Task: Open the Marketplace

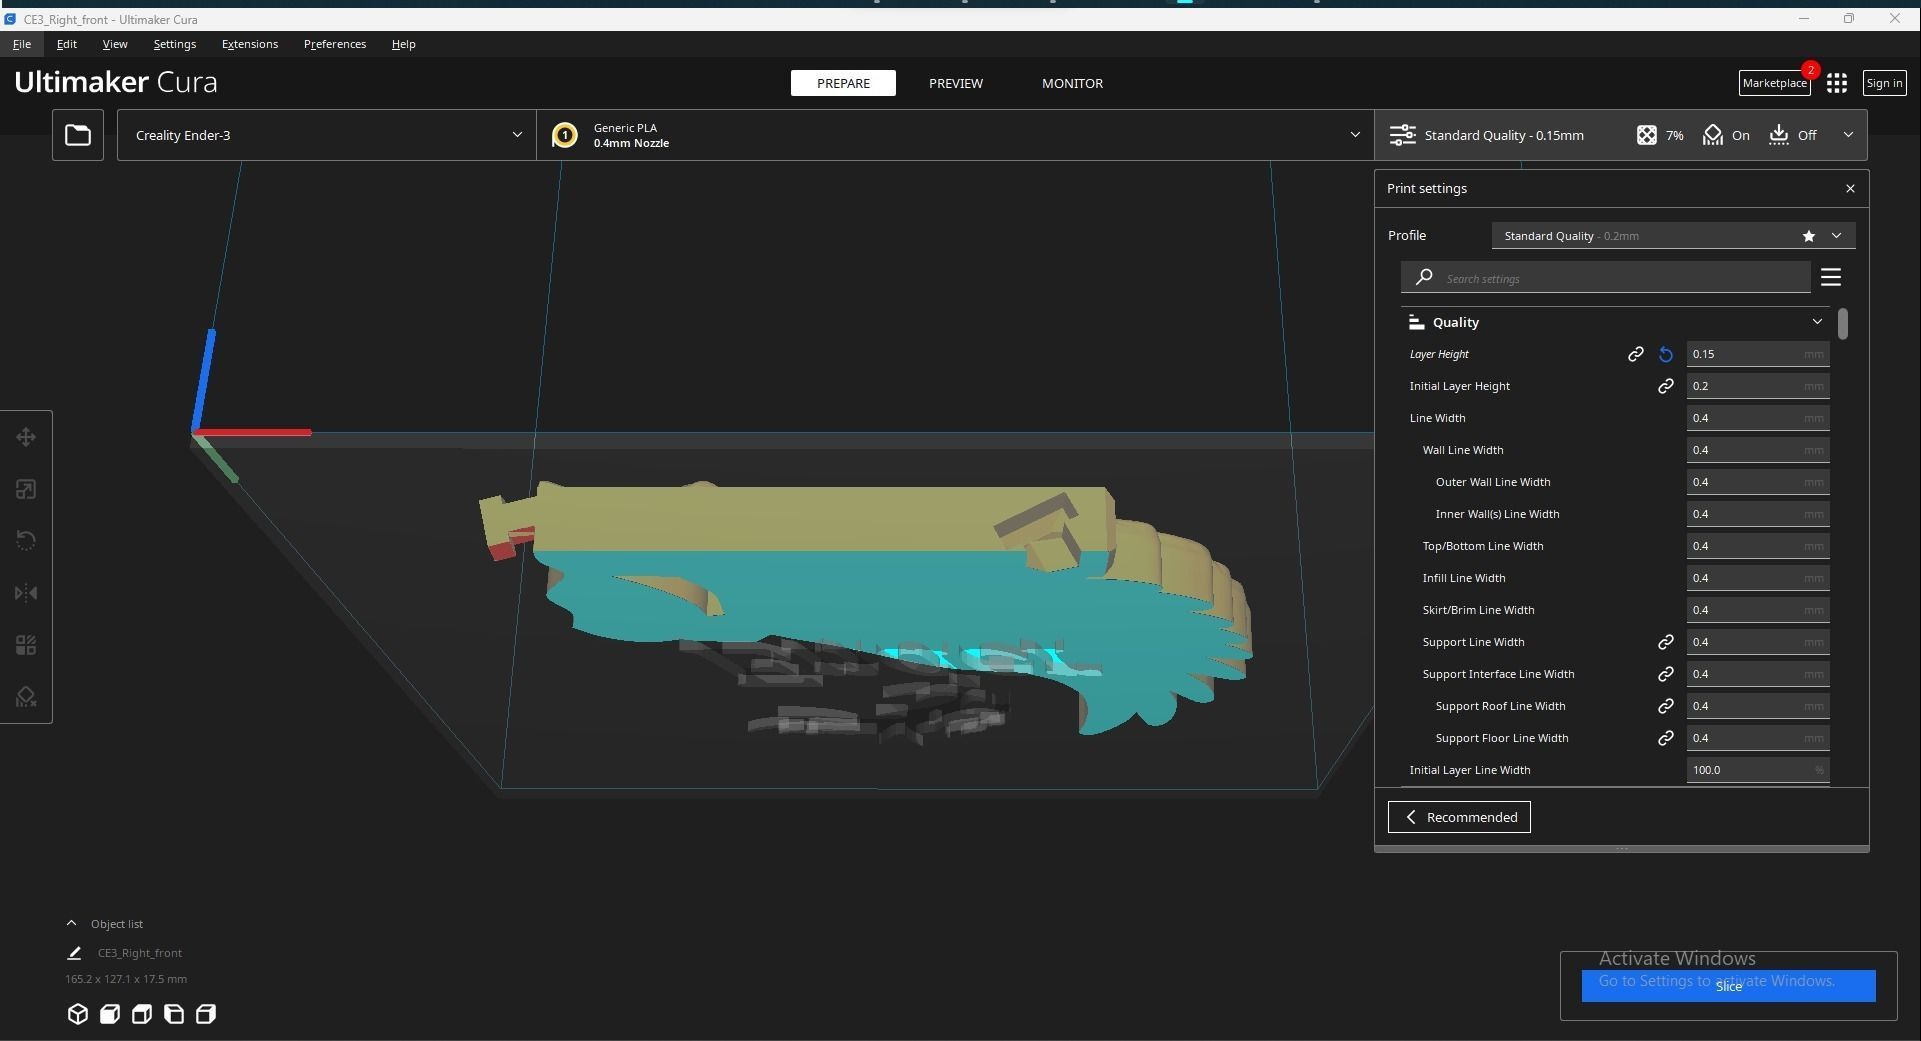Action: point(1775,83)
